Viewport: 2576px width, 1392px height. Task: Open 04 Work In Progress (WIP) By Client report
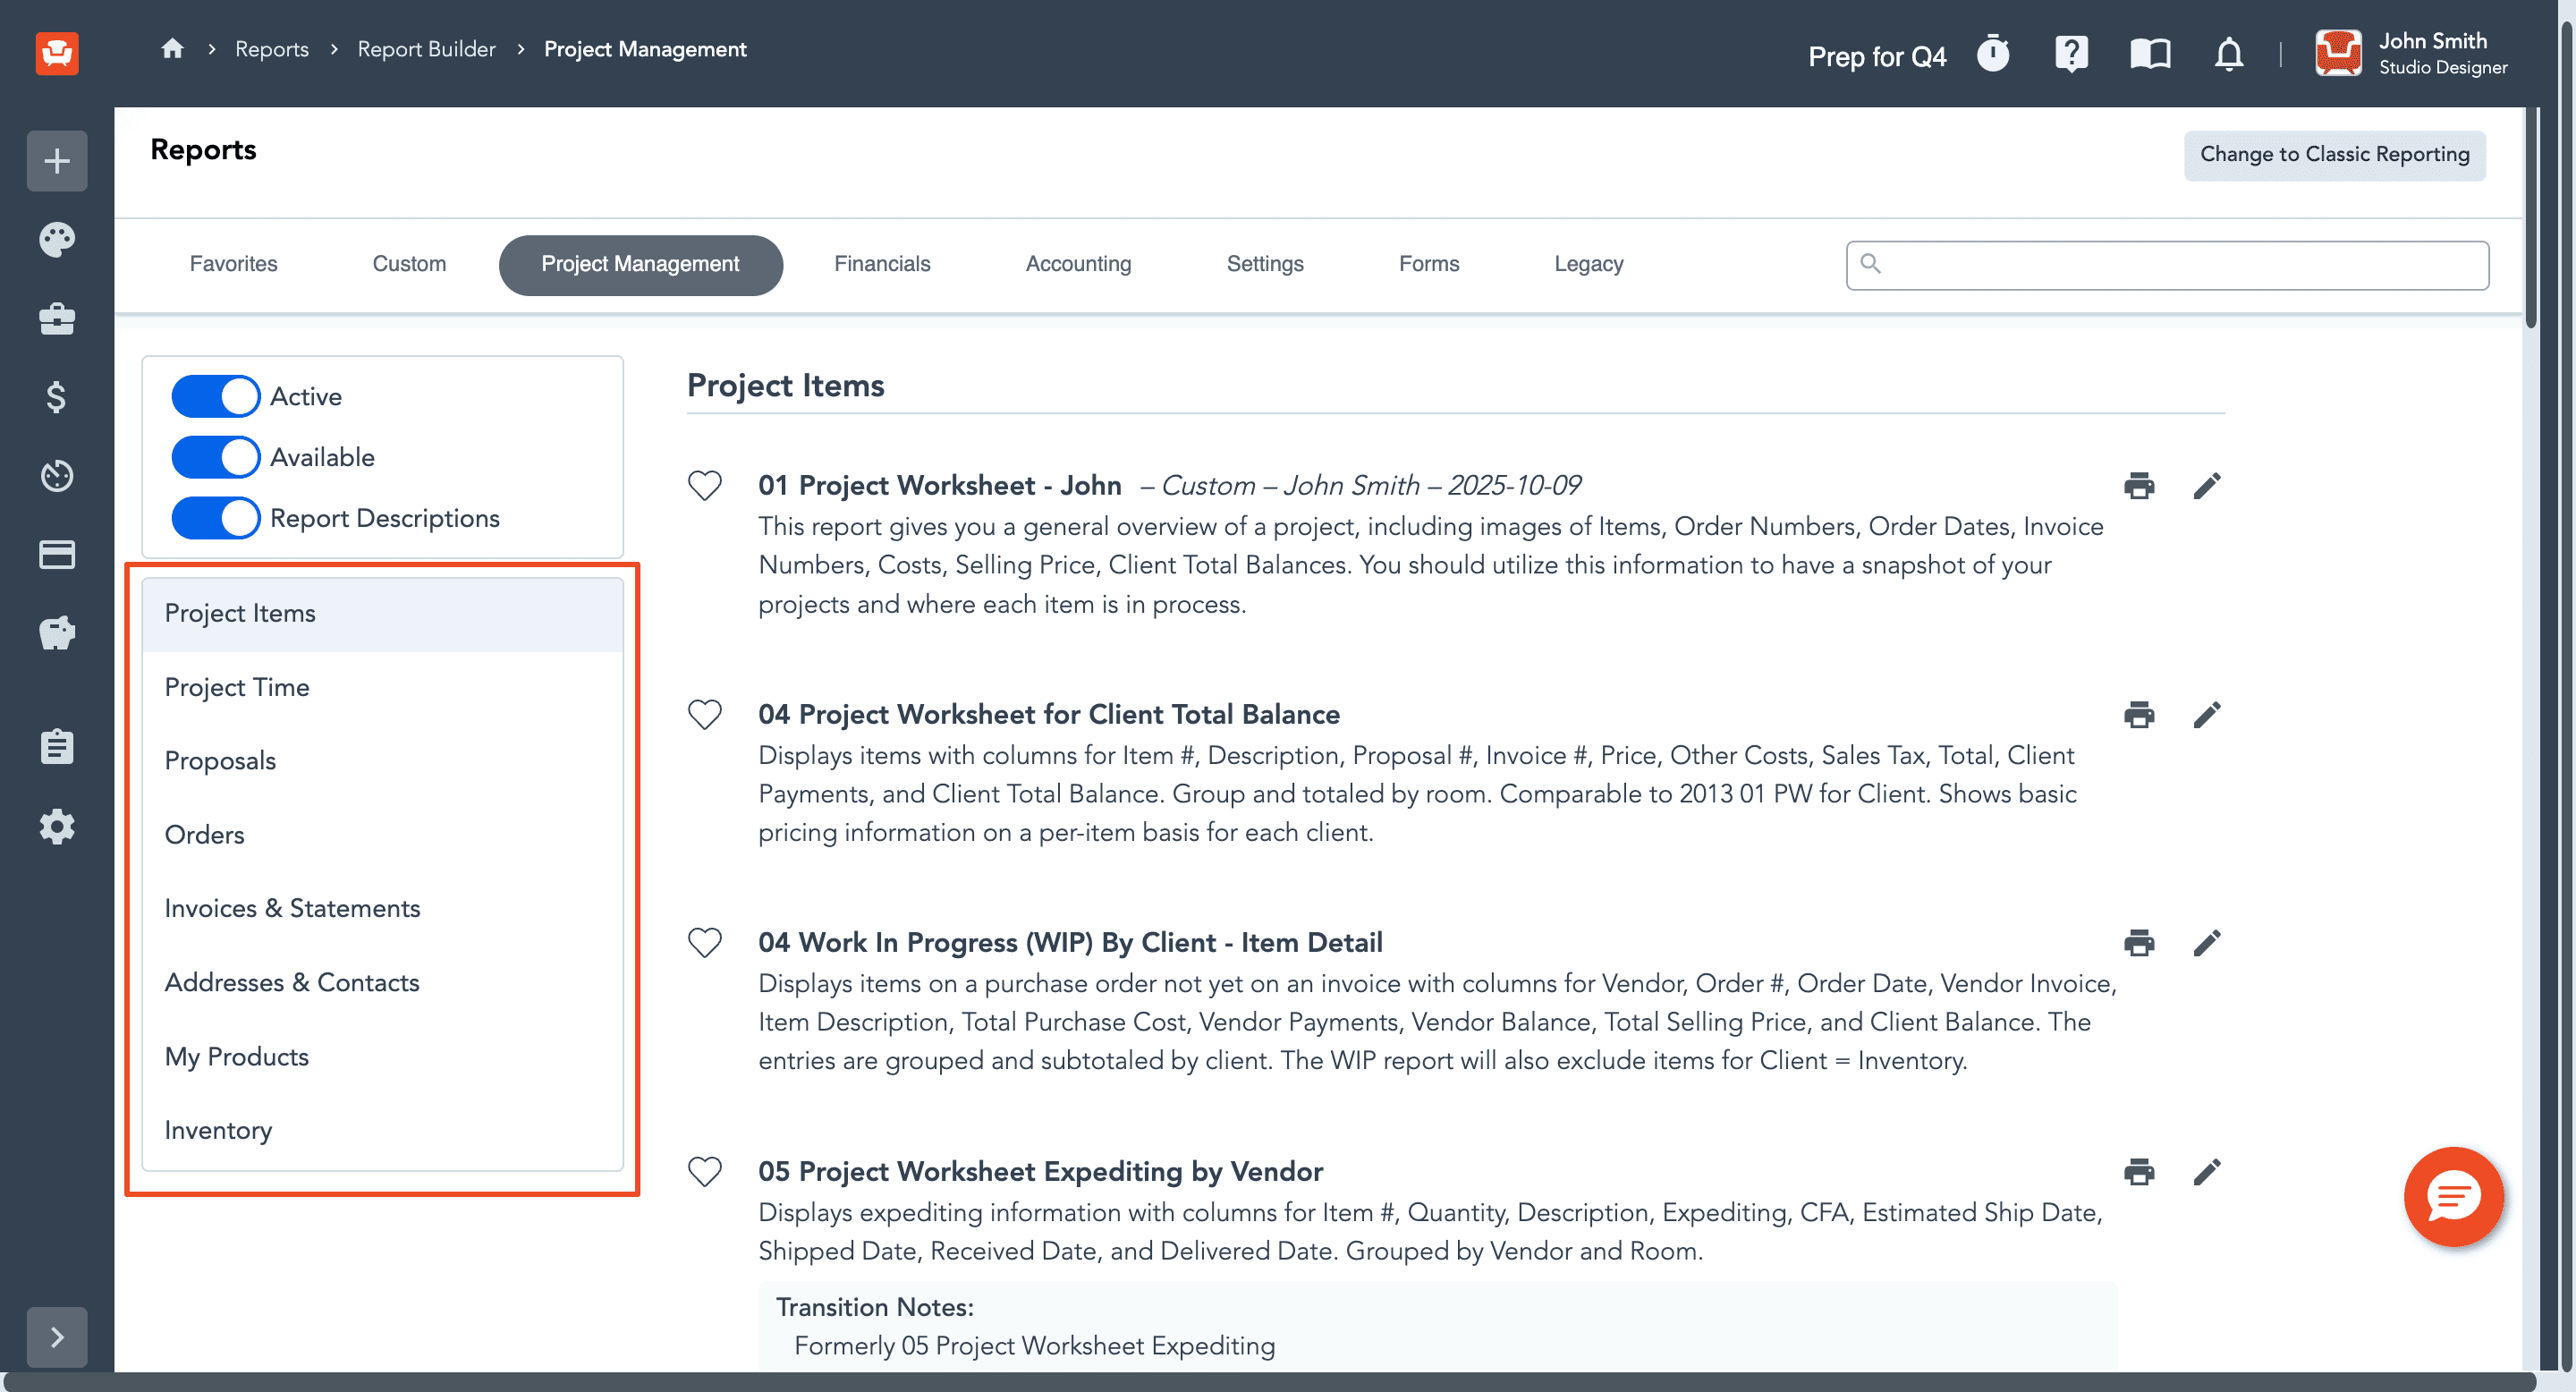pyautogui.click(x=1070, y=942)
